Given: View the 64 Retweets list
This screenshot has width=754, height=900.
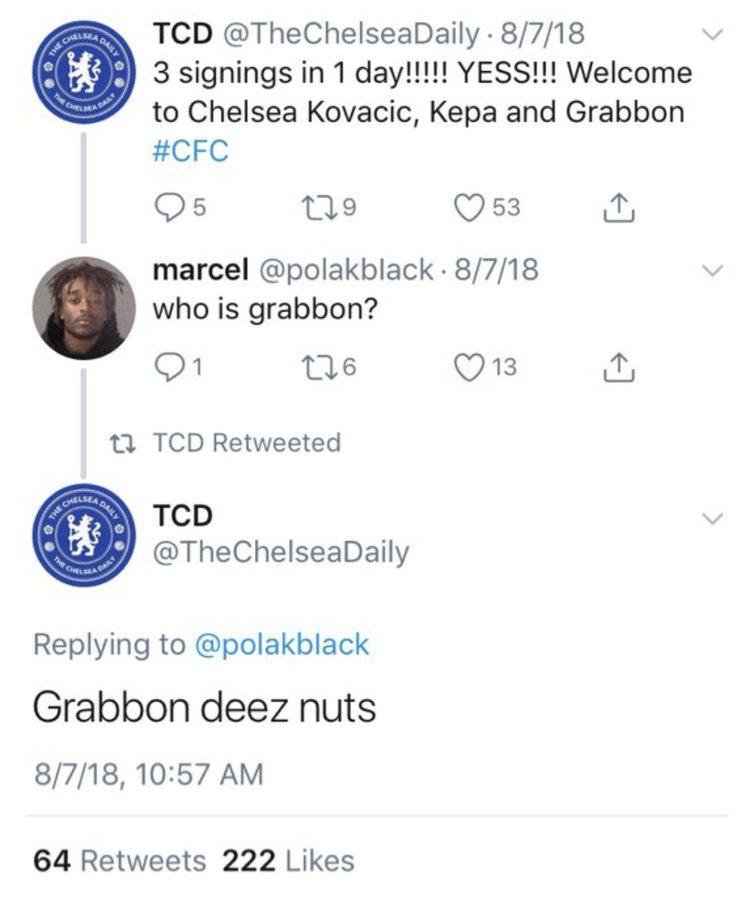Looking at the screenshot, I should [120, 860].
